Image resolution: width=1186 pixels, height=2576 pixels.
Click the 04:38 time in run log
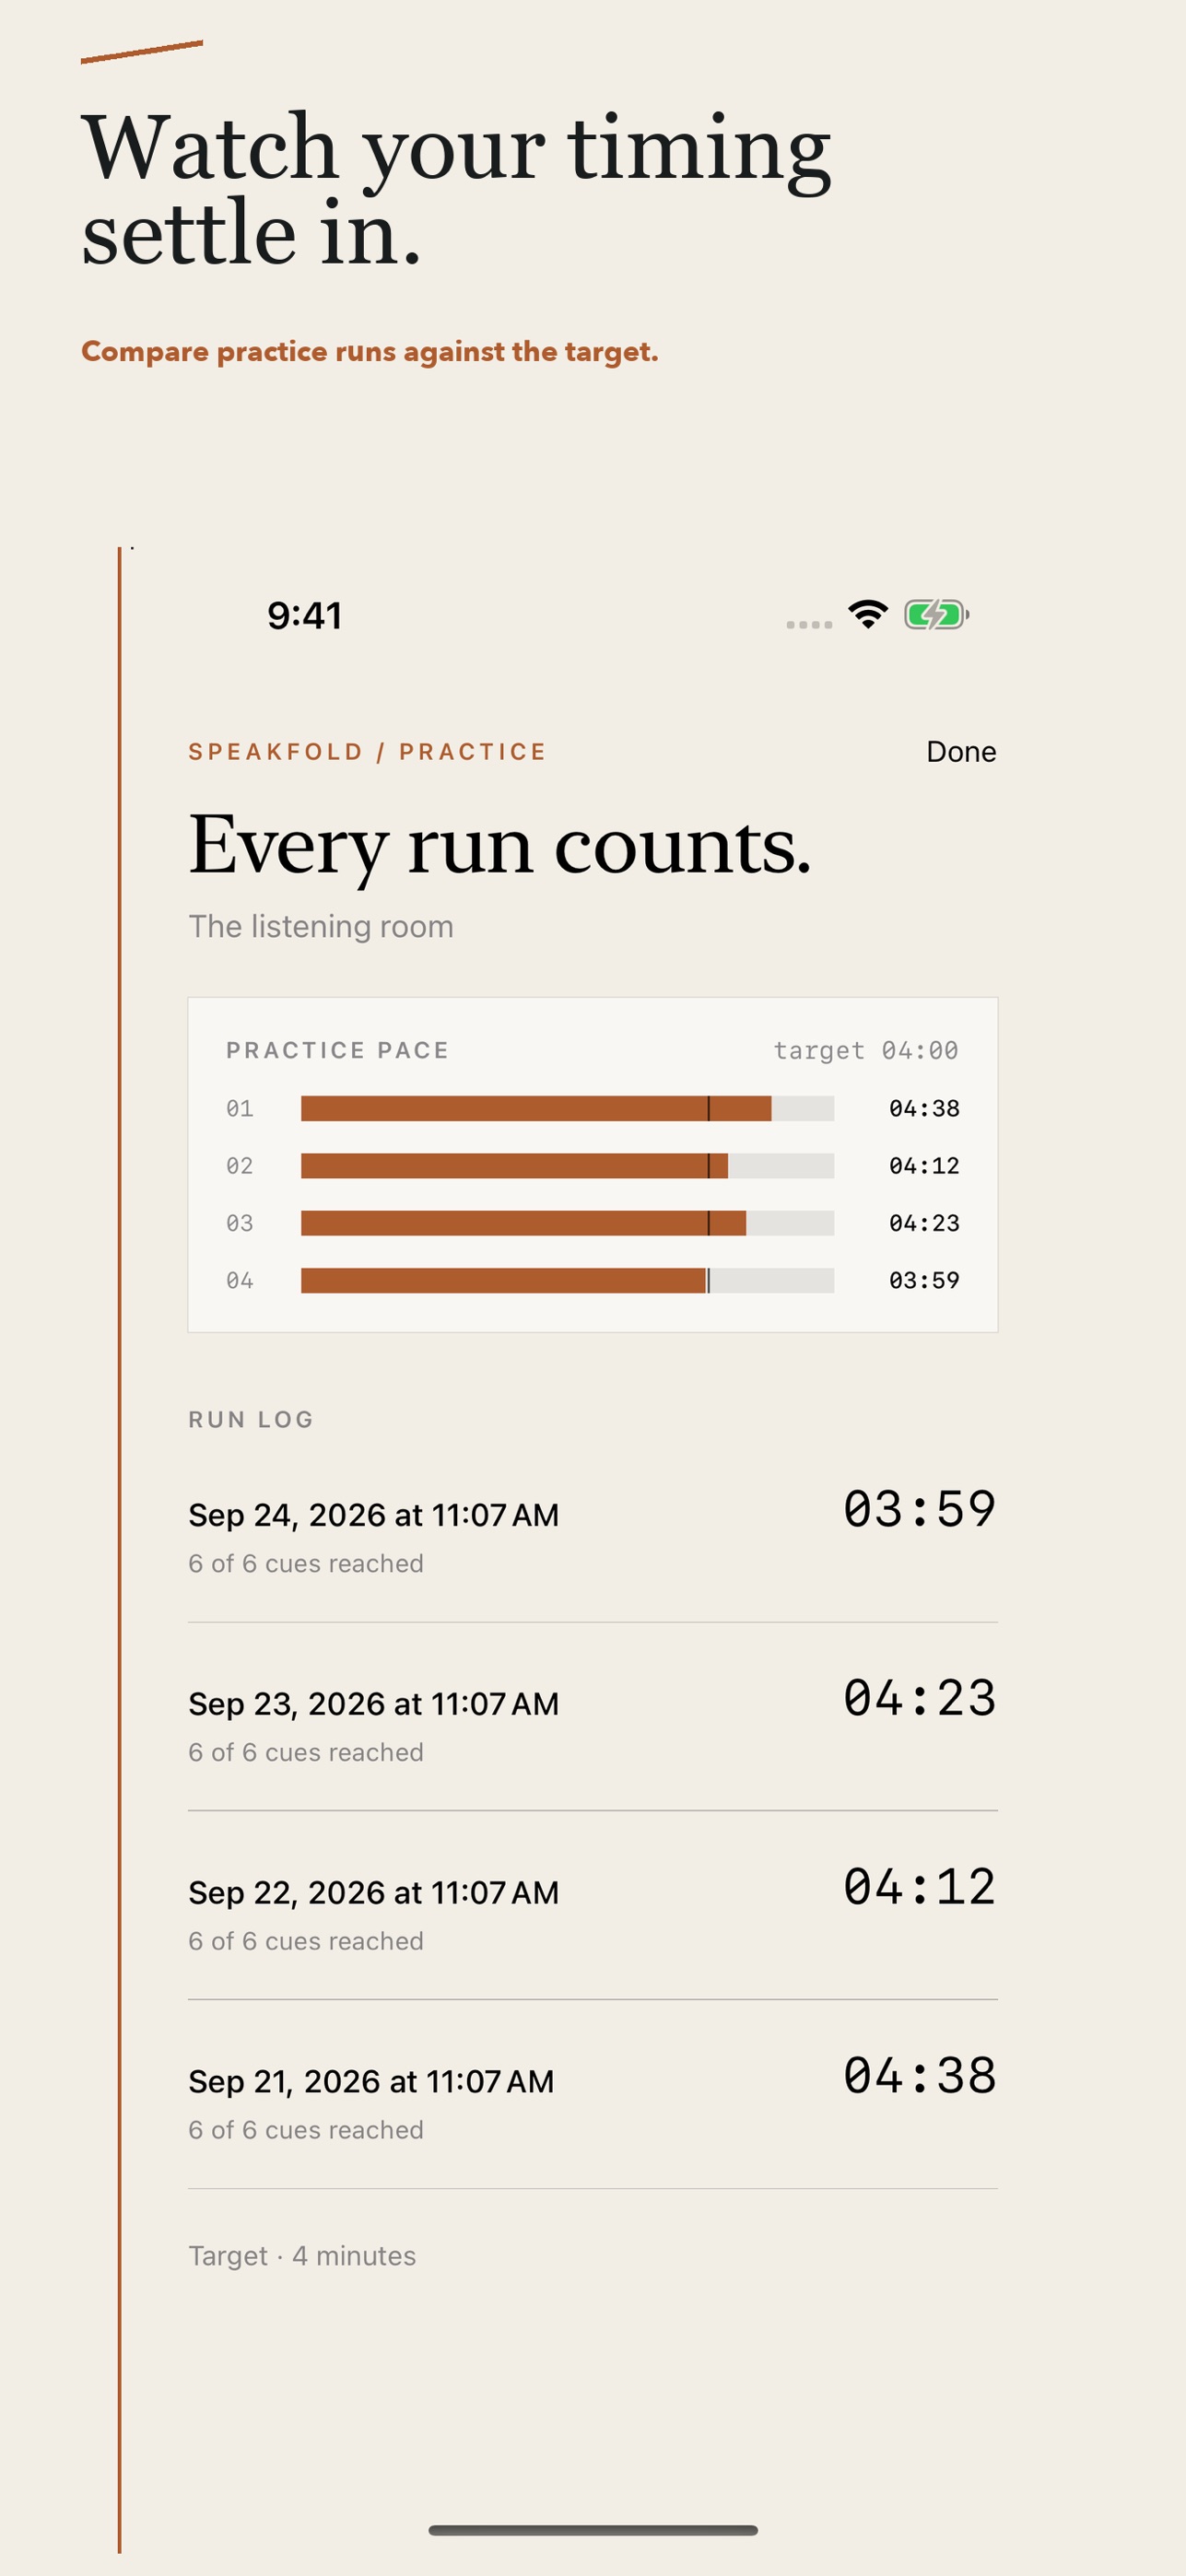pyautogui.click(x=919, y=2075)
